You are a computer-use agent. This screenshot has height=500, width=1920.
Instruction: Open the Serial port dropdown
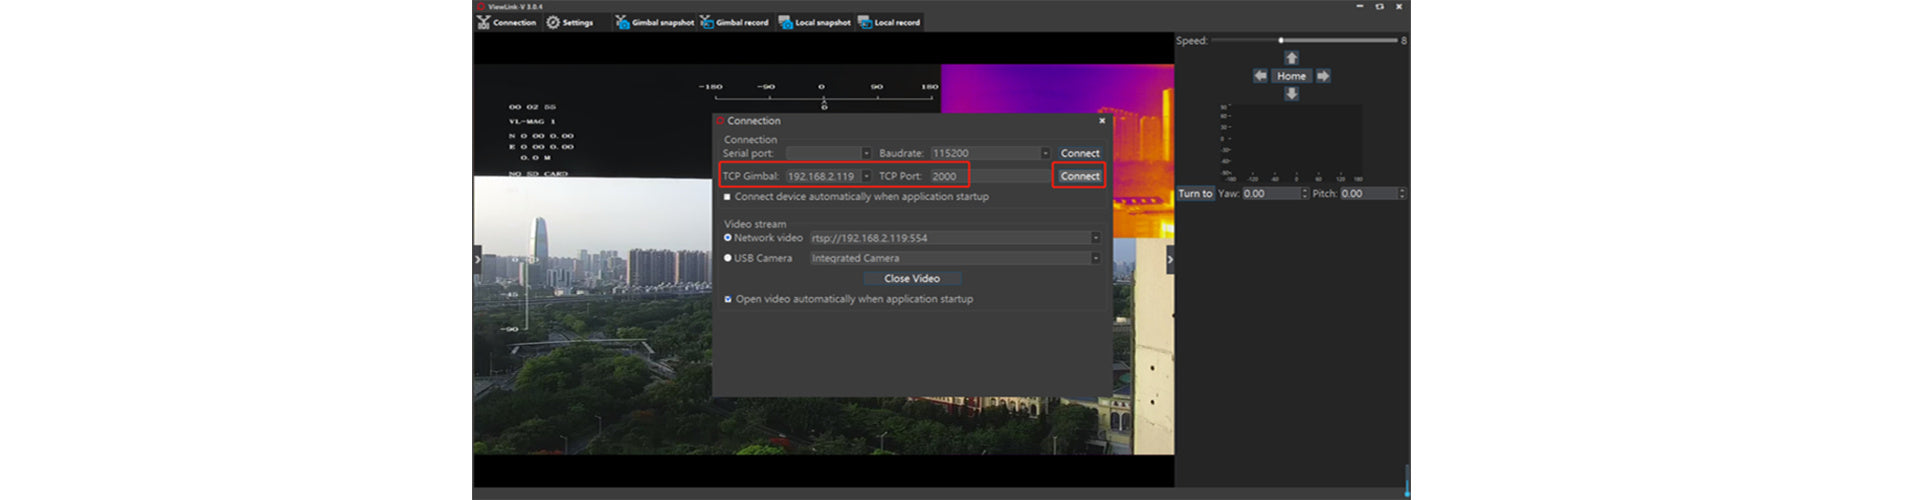coord(866,153)
